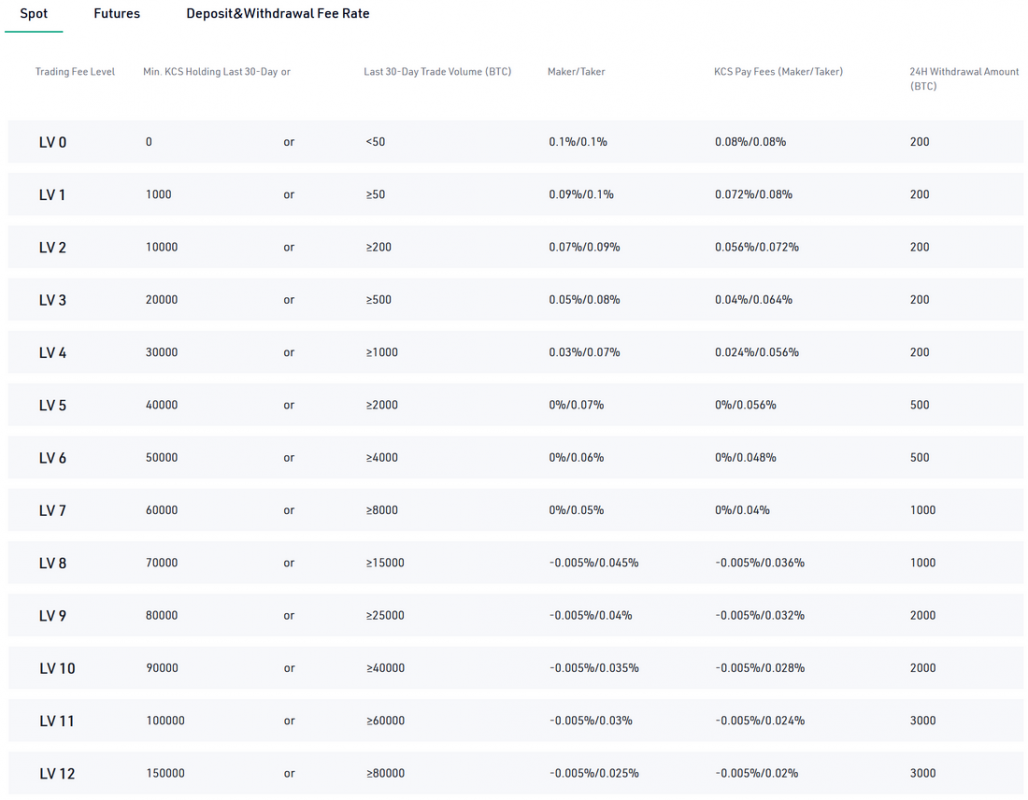Open Deposit&Withdrawal Fee Rate tab

pos(277,14)
